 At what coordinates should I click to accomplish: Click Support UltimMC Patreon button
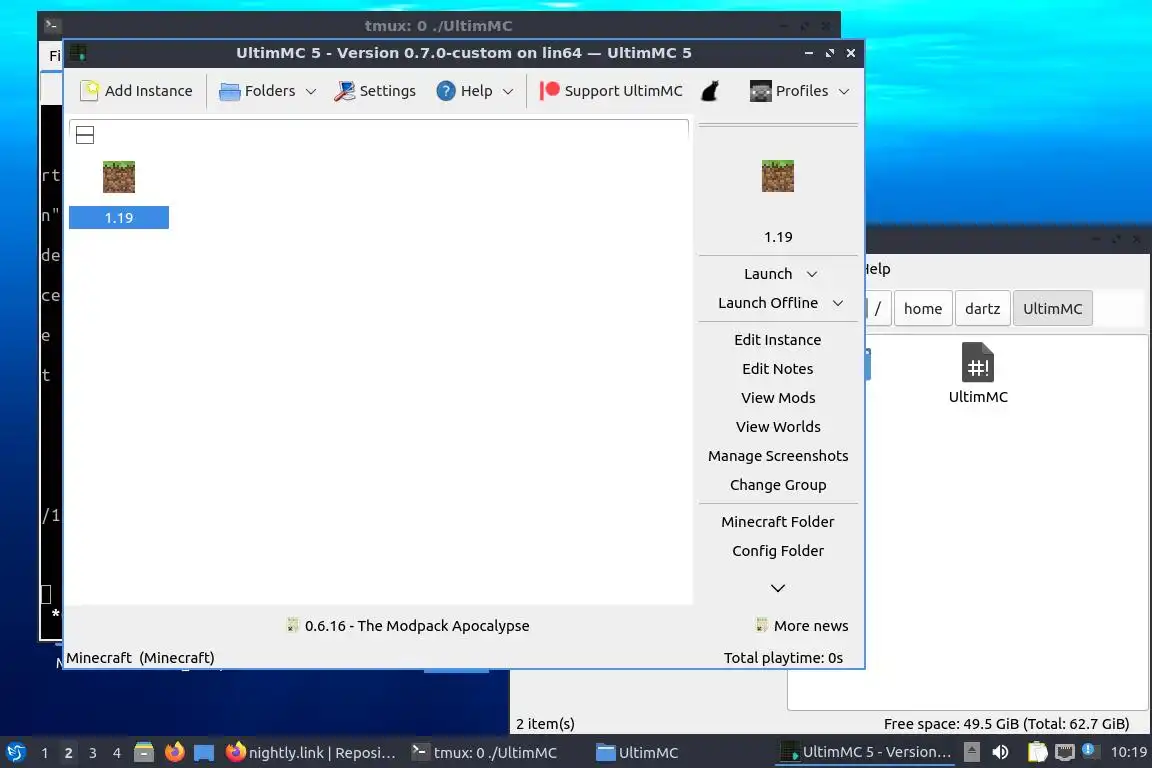(x=611, y=90)
